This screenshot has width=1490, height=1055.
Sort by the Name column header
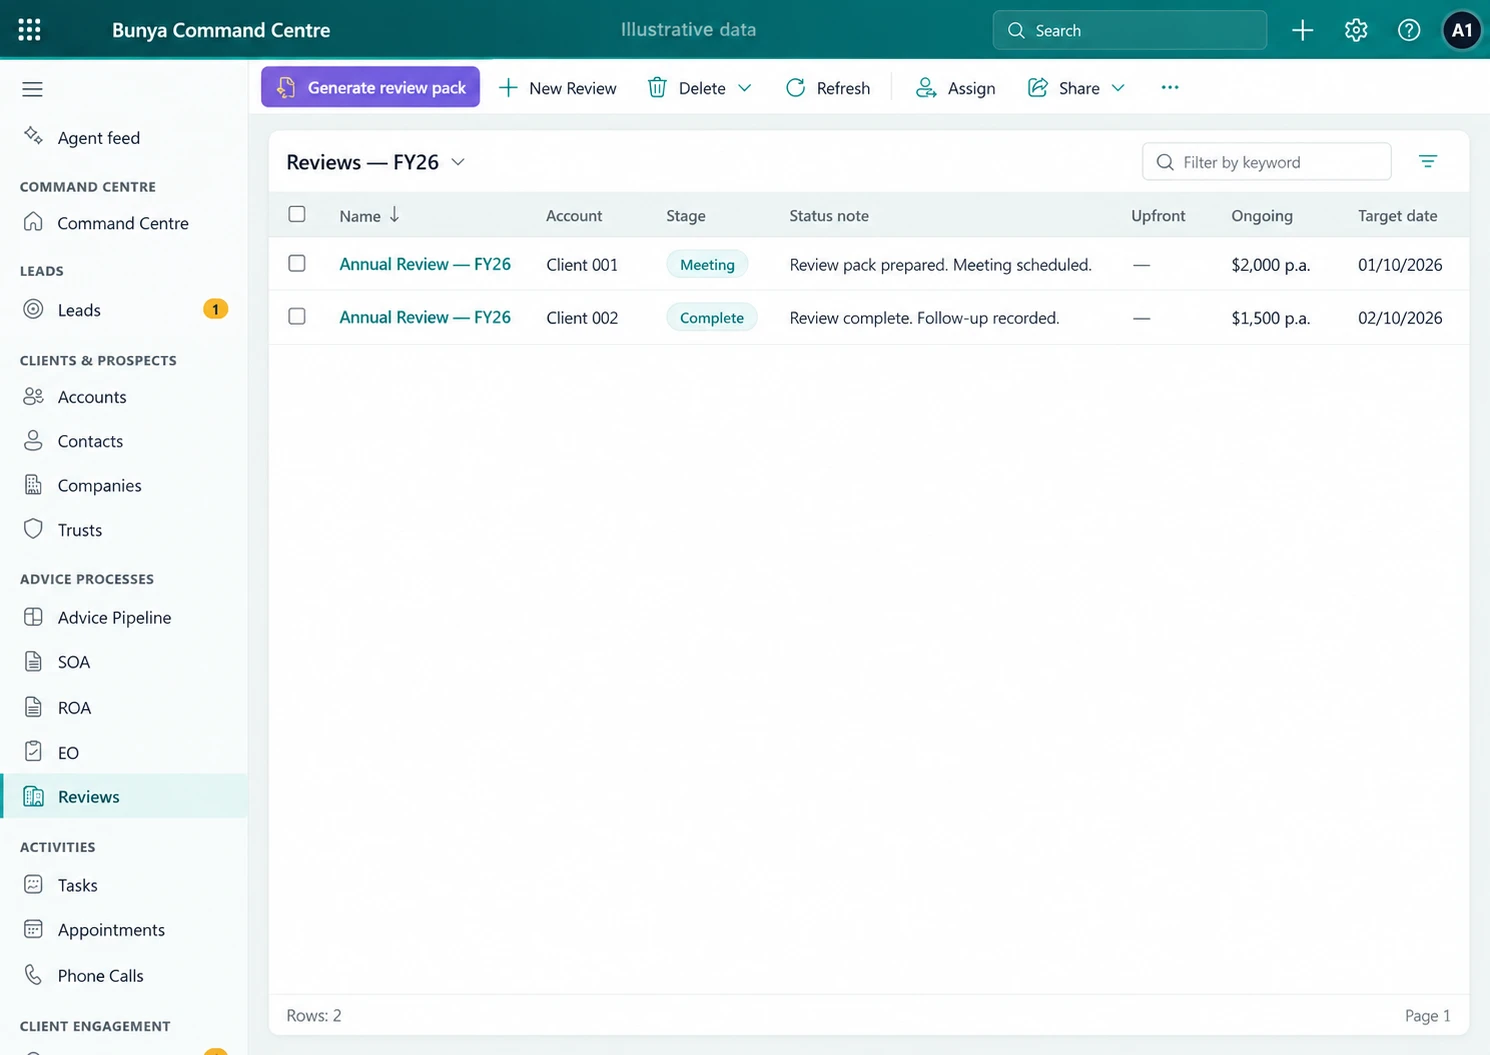point(369,215)
